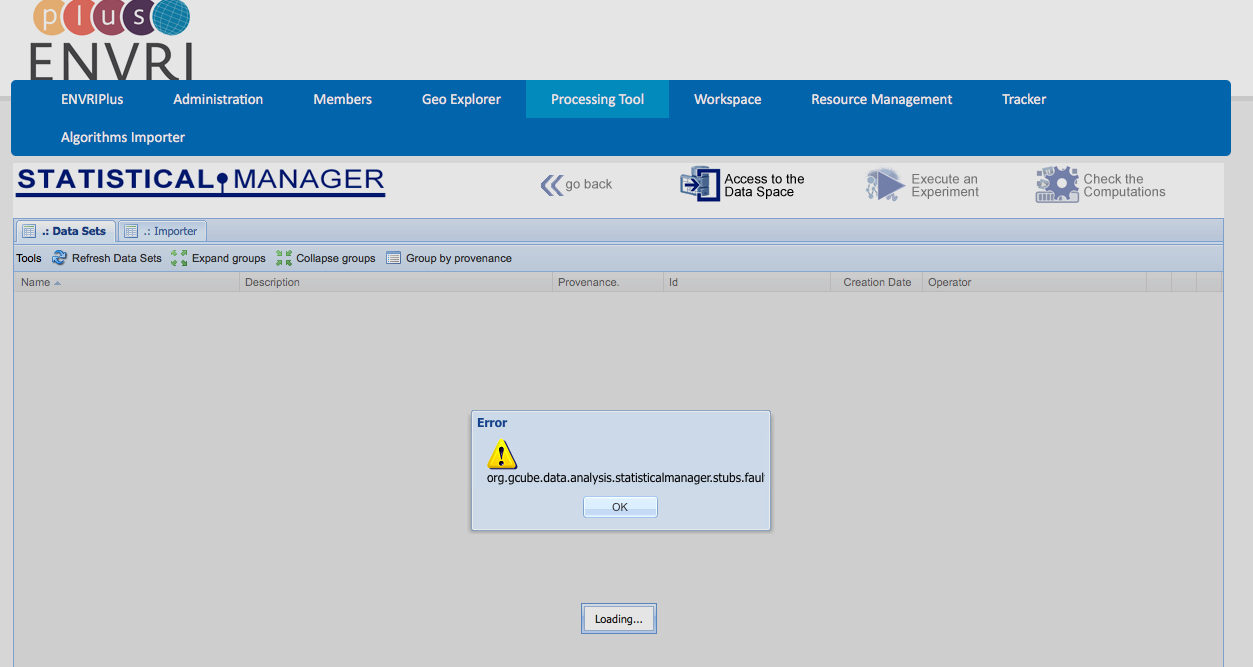Click the Statistical Manager logo

click(200, 181)
